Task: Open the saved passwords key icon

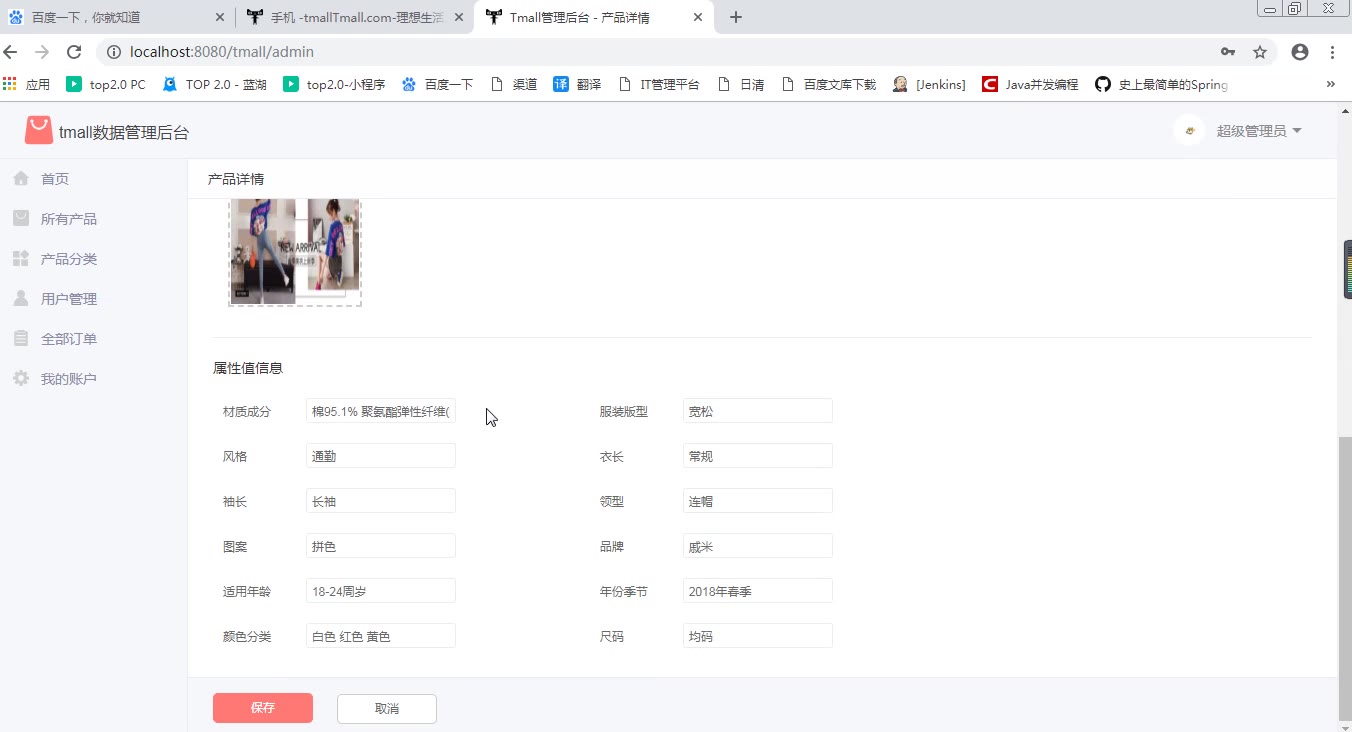Action: [1228, 52]
